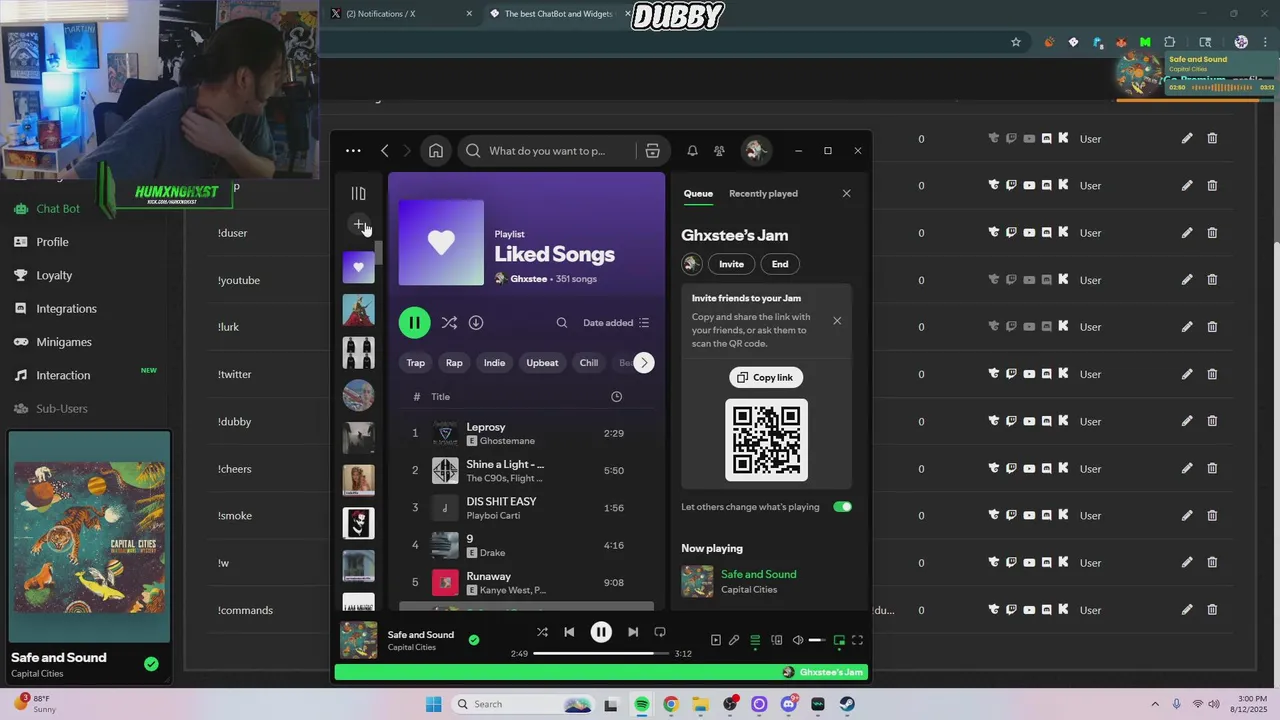Skip to next track
The image size is (1280, 720).
[633, 632]
